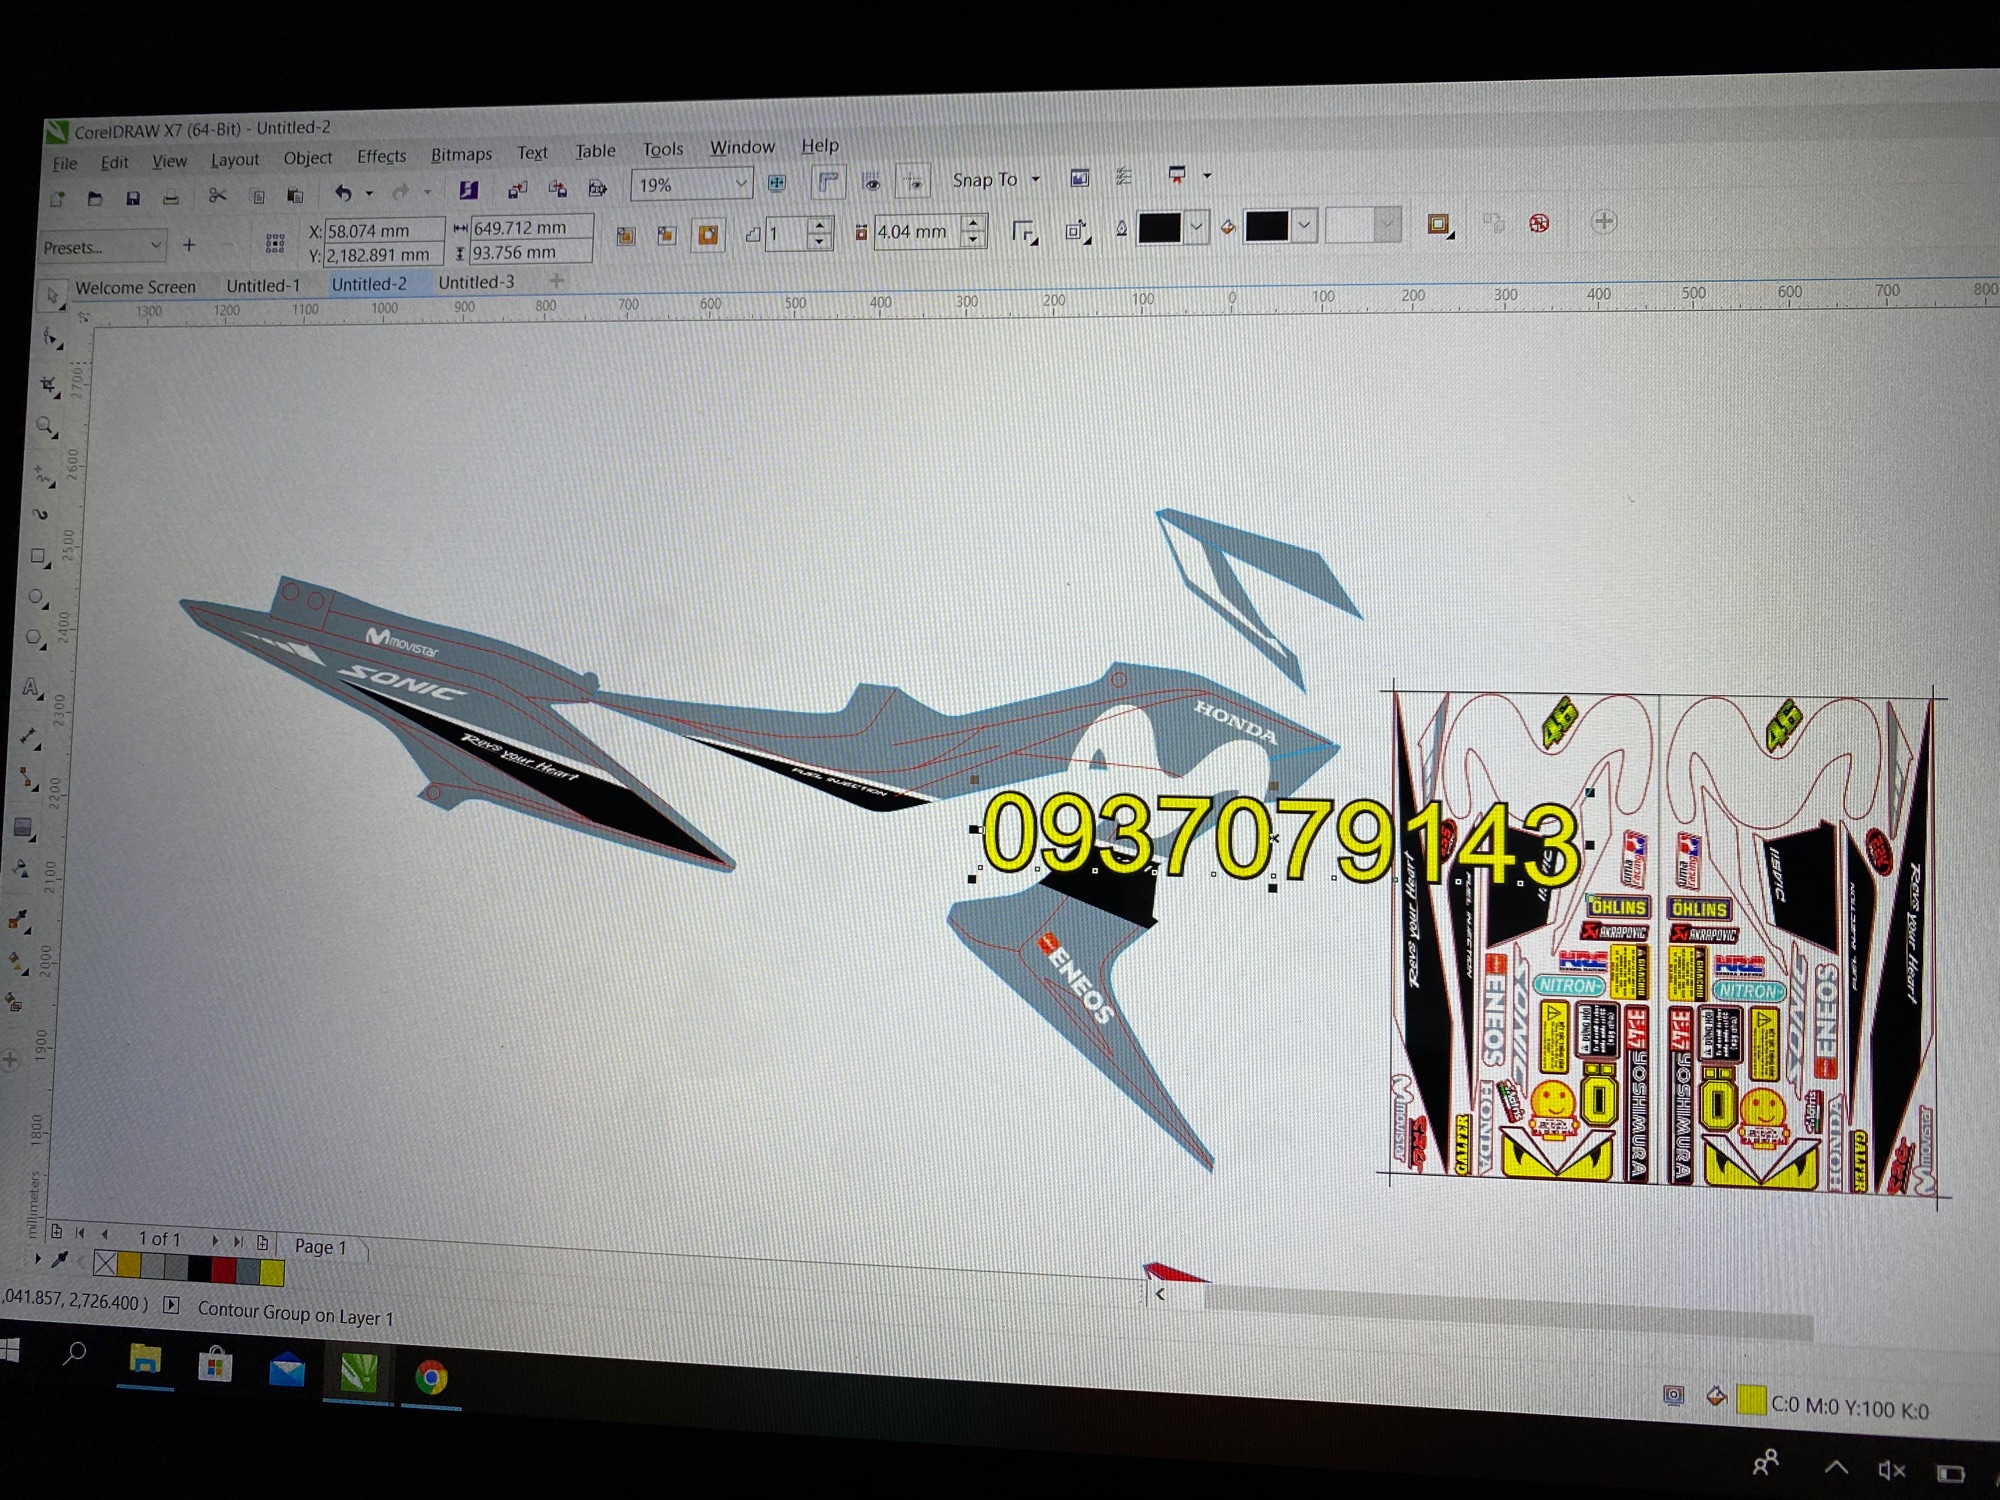Expand the outline color dropdown
Screen dimensions: 2000x1500
click(x=1196, y=227)
